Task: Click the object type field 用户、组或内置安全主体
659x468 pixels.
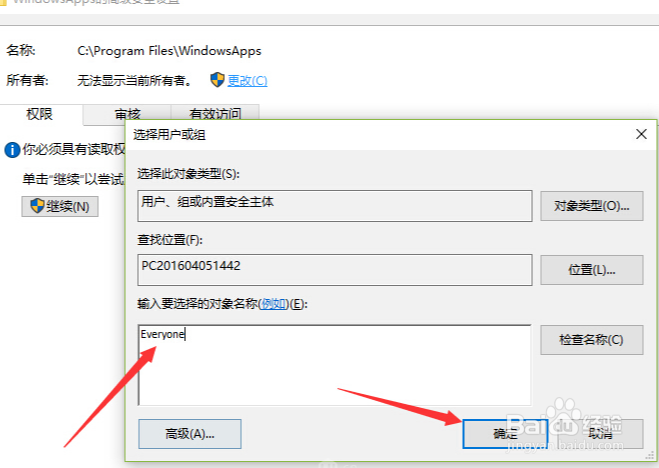Action: coord(335,206)
